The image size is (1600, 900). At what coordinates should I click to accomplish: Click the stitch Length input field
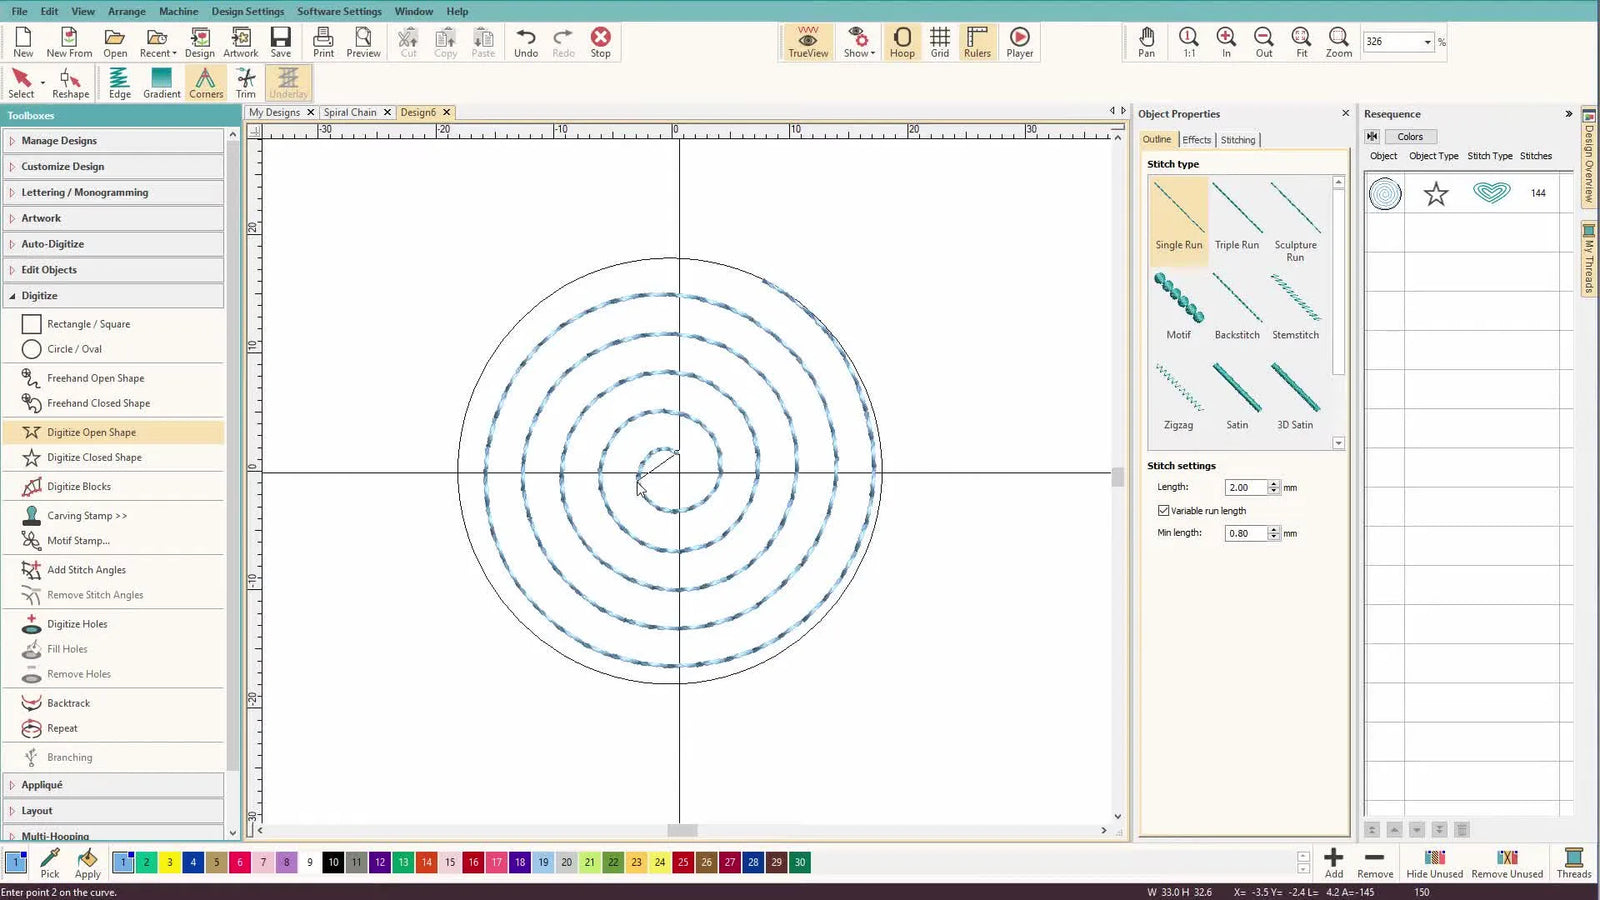[1245, 488]
